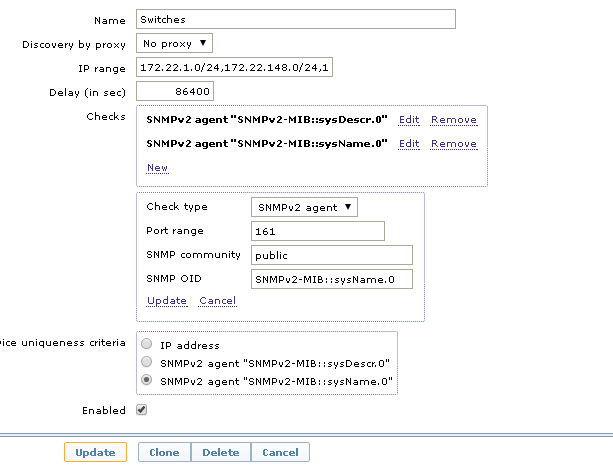Remove the sysDescr.0 SNMPv2 check
This screenshot has height=467, width=613.
[453, 120]
